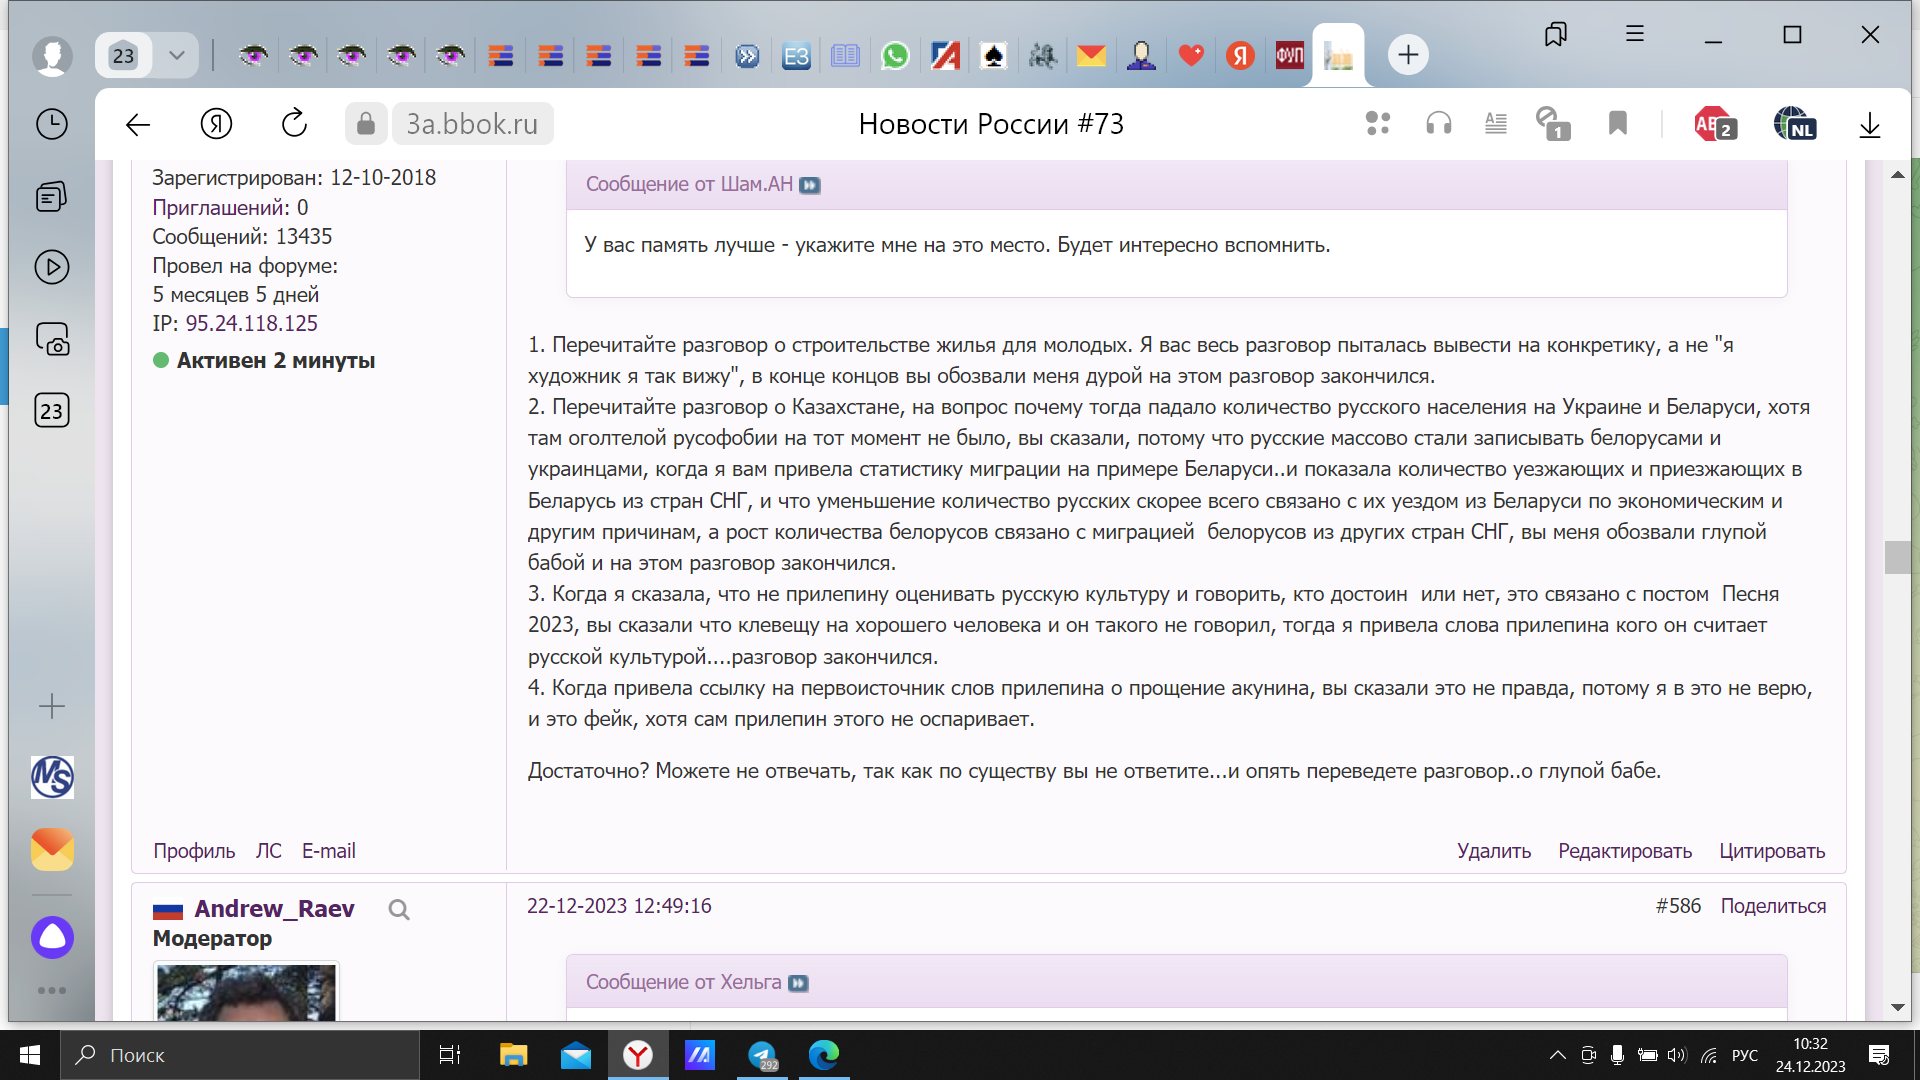Open Task View on the taskbar
The image size is (1920, 1080).
click(x=450, y=1055)
